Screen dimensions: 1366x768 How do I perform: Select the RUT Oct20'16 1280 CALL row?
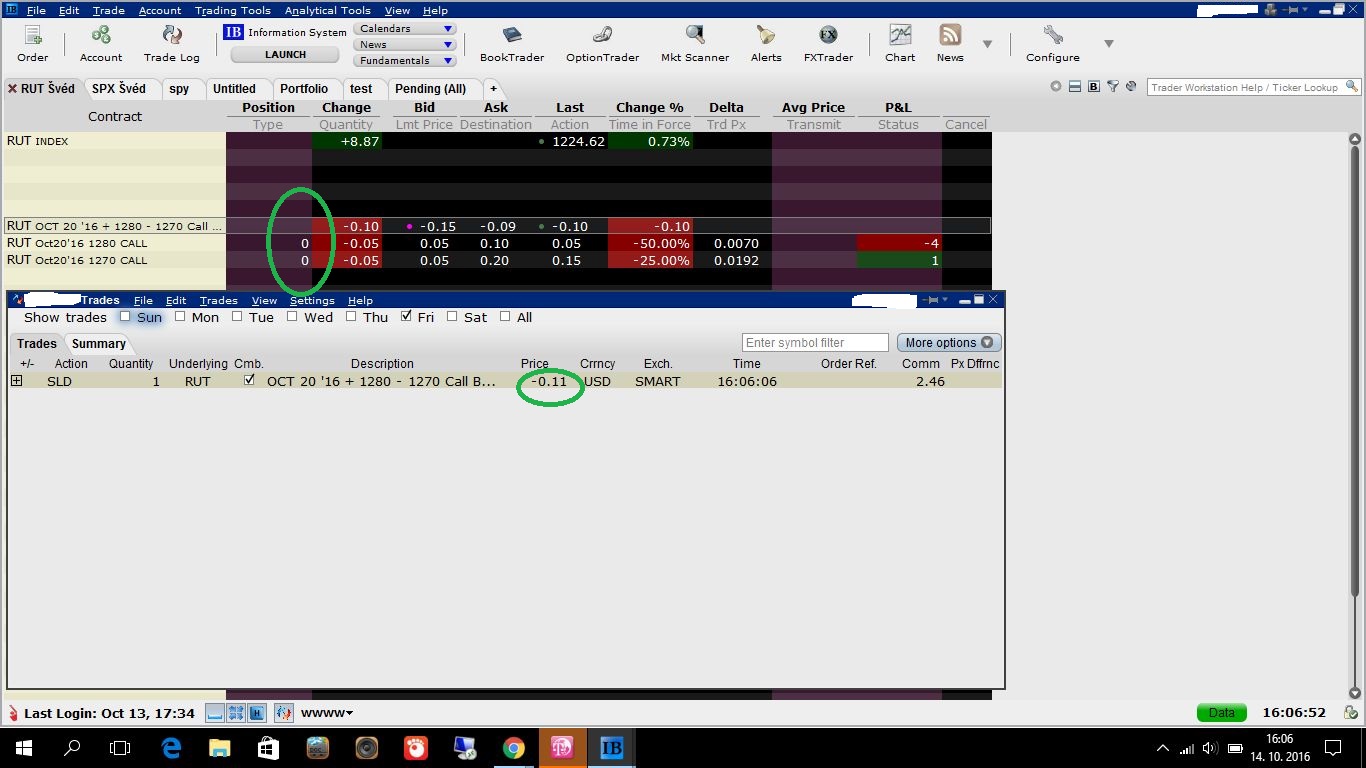pyautogui.click(x=497, y=243)
